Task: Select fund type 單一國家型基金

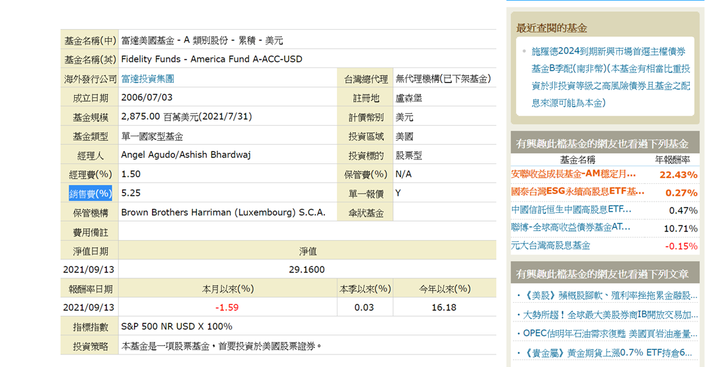Action: point(152,136)
